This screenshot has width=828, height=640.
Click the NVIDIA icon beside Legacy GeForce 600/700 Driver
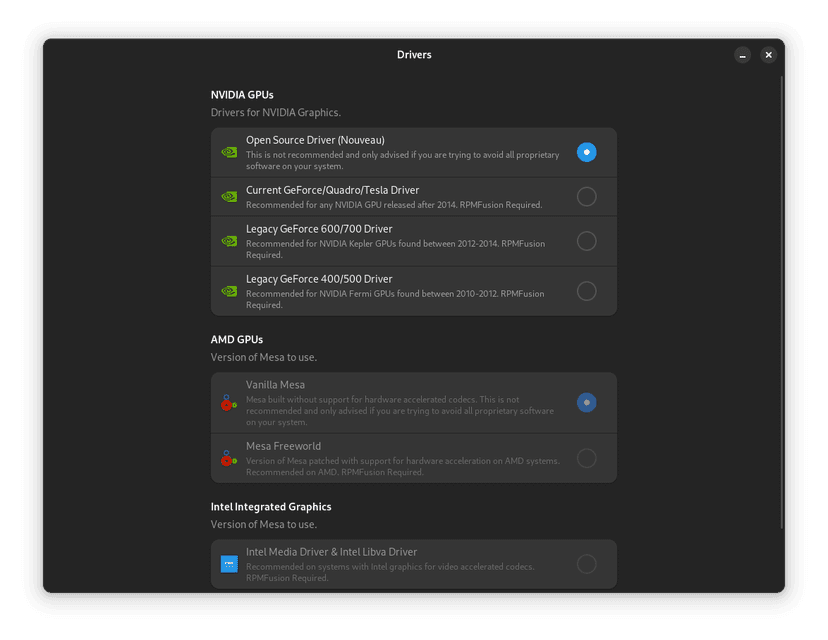[x=229, y=241]
